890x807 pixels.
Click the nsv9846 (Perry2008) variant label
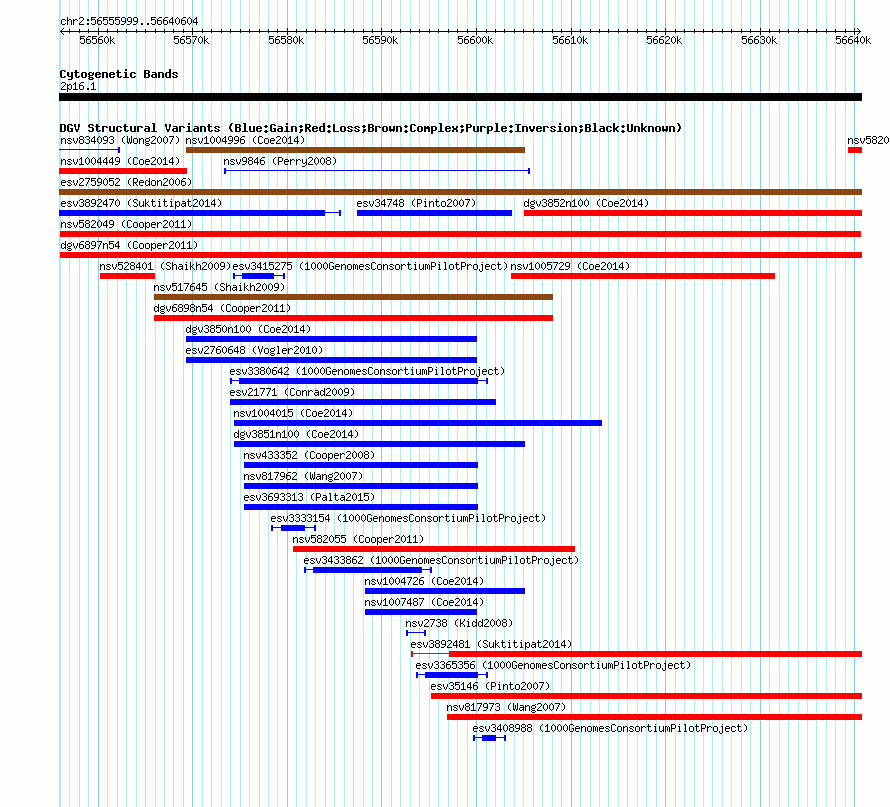click(x=280, y=161)
